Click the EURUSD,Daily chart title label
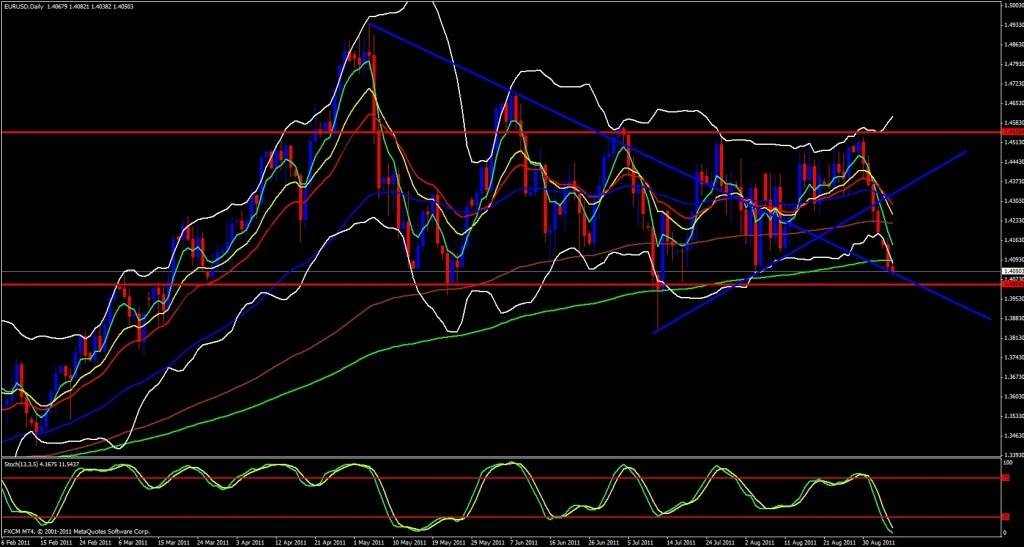This screenshot has width=1024, height=547. coord(30,7)
